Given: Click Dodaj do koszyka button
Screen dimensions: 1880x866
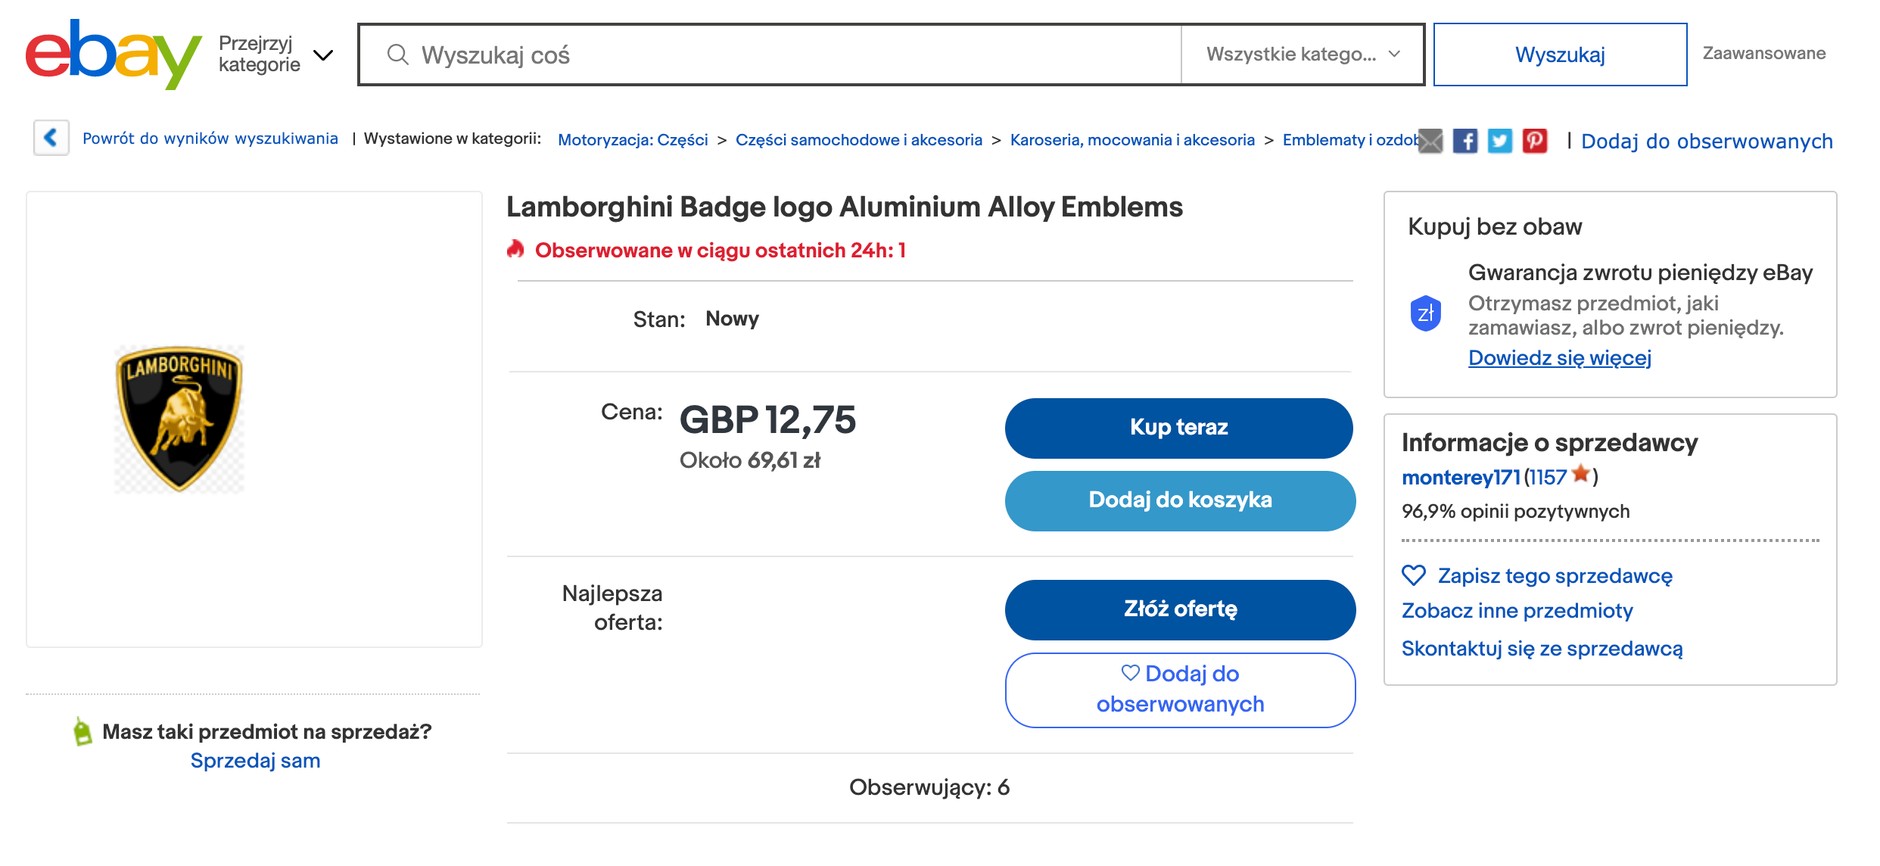Looking at the screenshot, I should point(1180,500).
